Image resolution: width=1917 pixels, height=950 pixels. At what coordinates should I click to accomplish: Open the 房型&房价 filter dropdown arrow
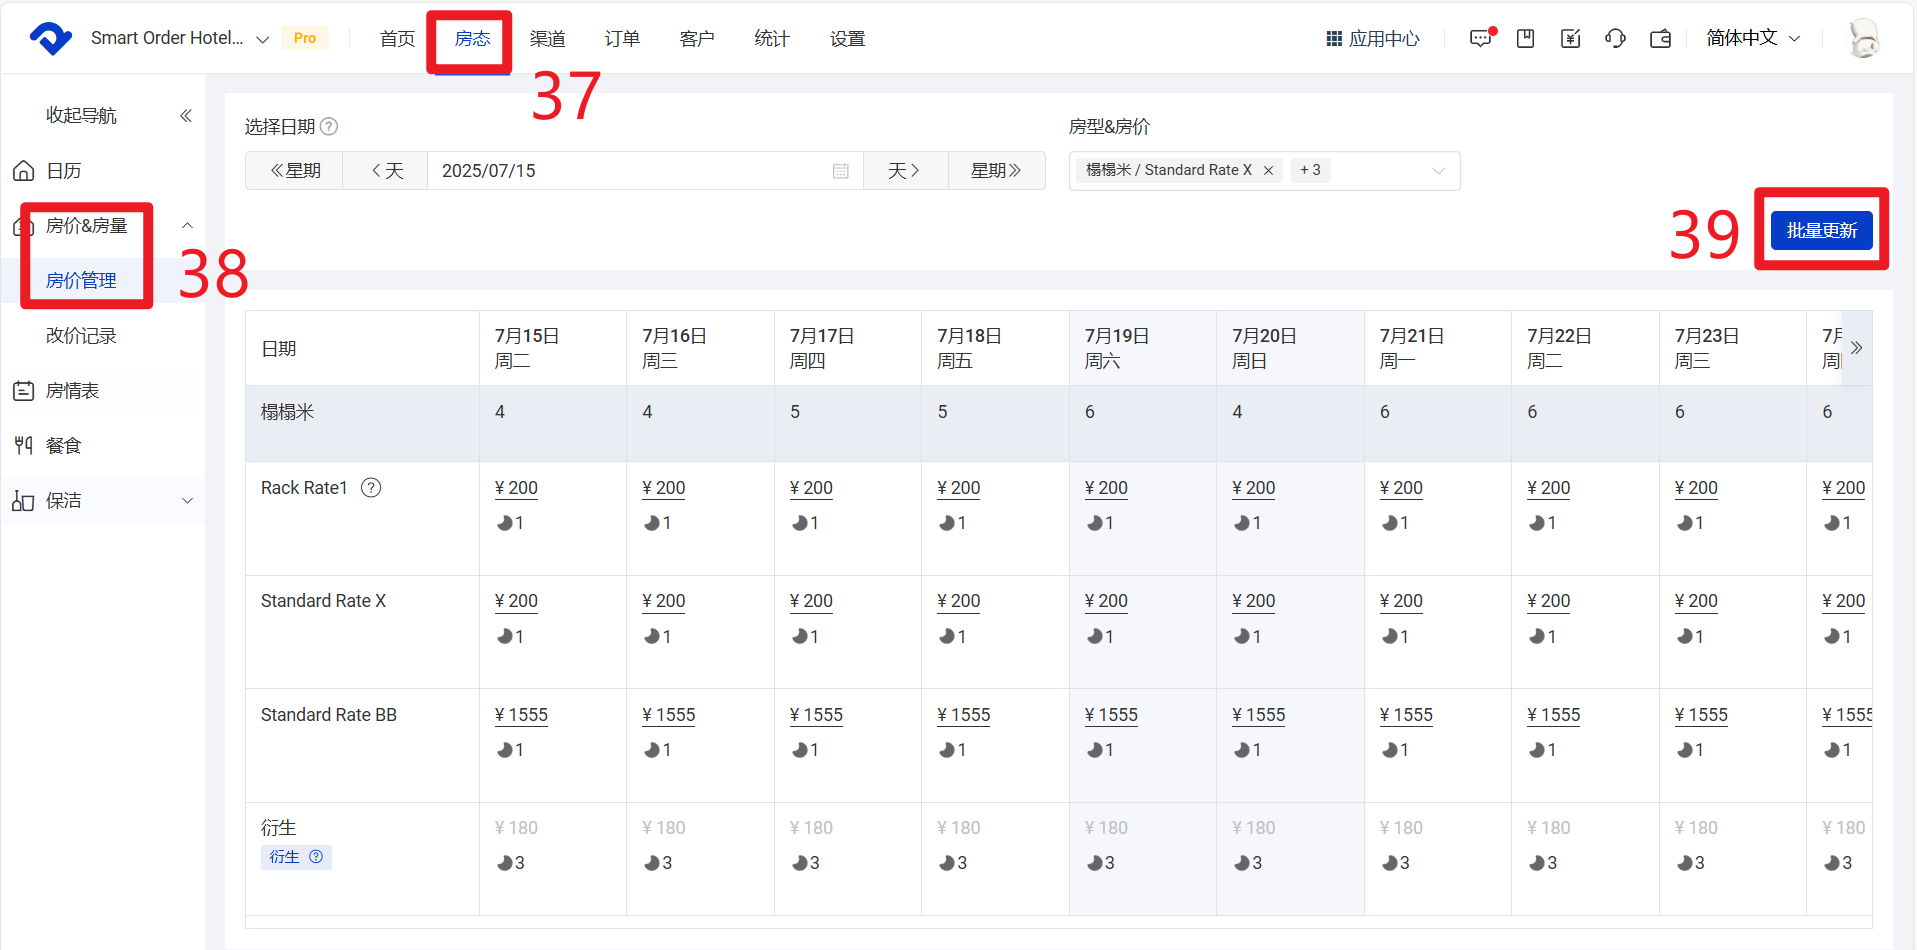coord(1438,171)
